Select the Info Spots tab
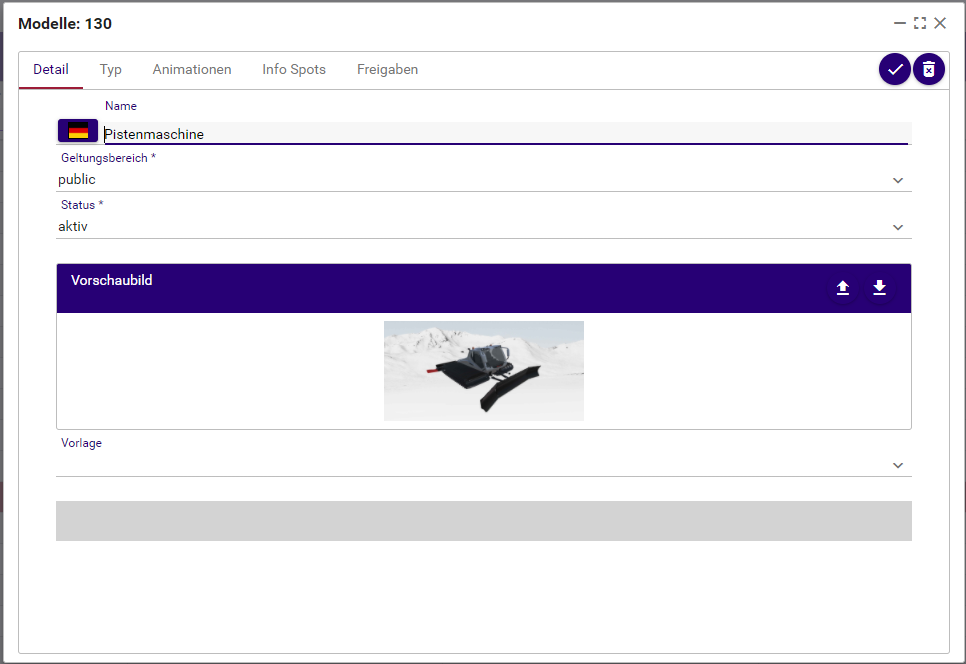 click(294, 70)
